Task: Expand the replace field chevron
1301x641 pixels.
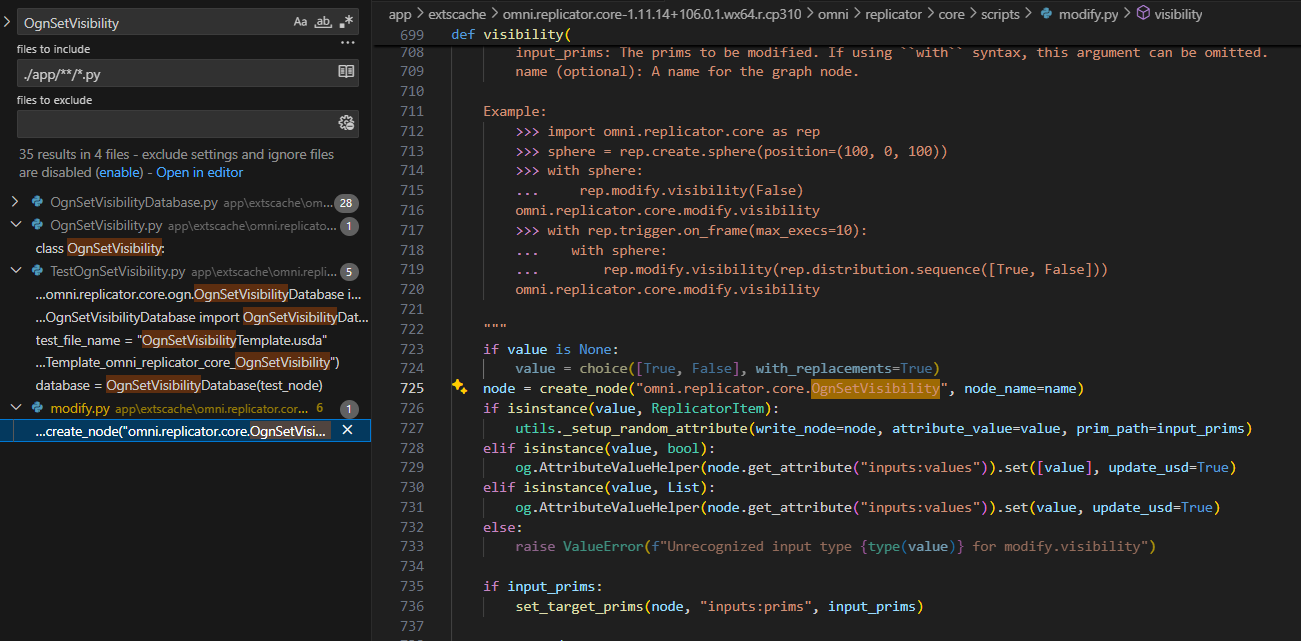Action: (6, 22)
